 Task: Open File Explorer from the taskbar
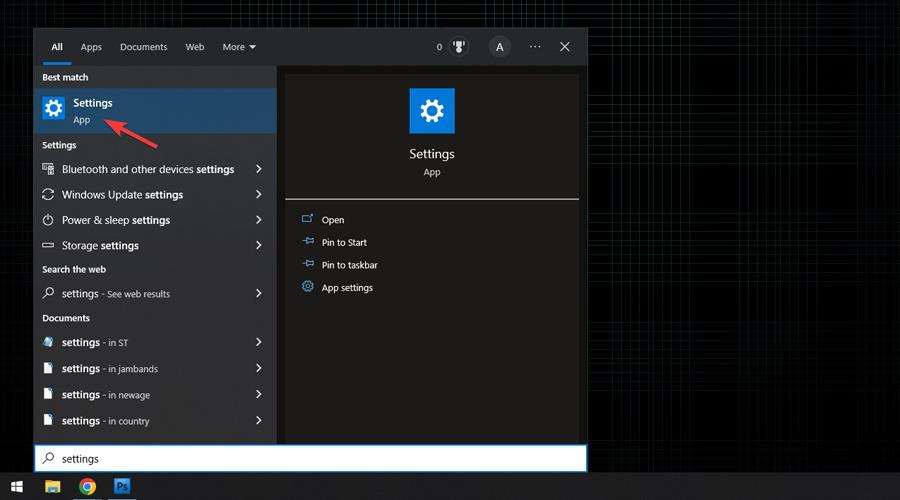(53, 487)
